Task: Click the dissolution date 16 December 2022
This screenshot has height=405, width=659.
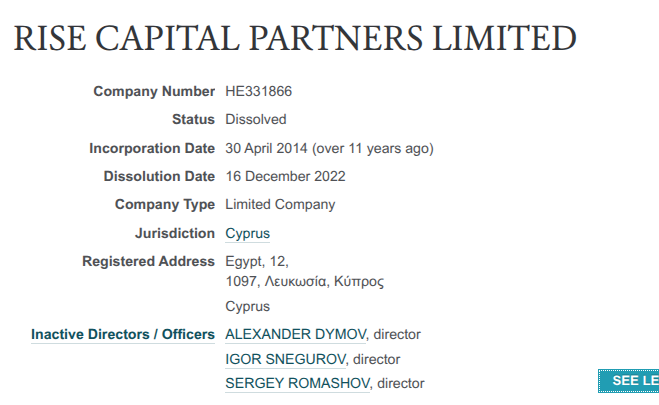Action: [285, 177]
